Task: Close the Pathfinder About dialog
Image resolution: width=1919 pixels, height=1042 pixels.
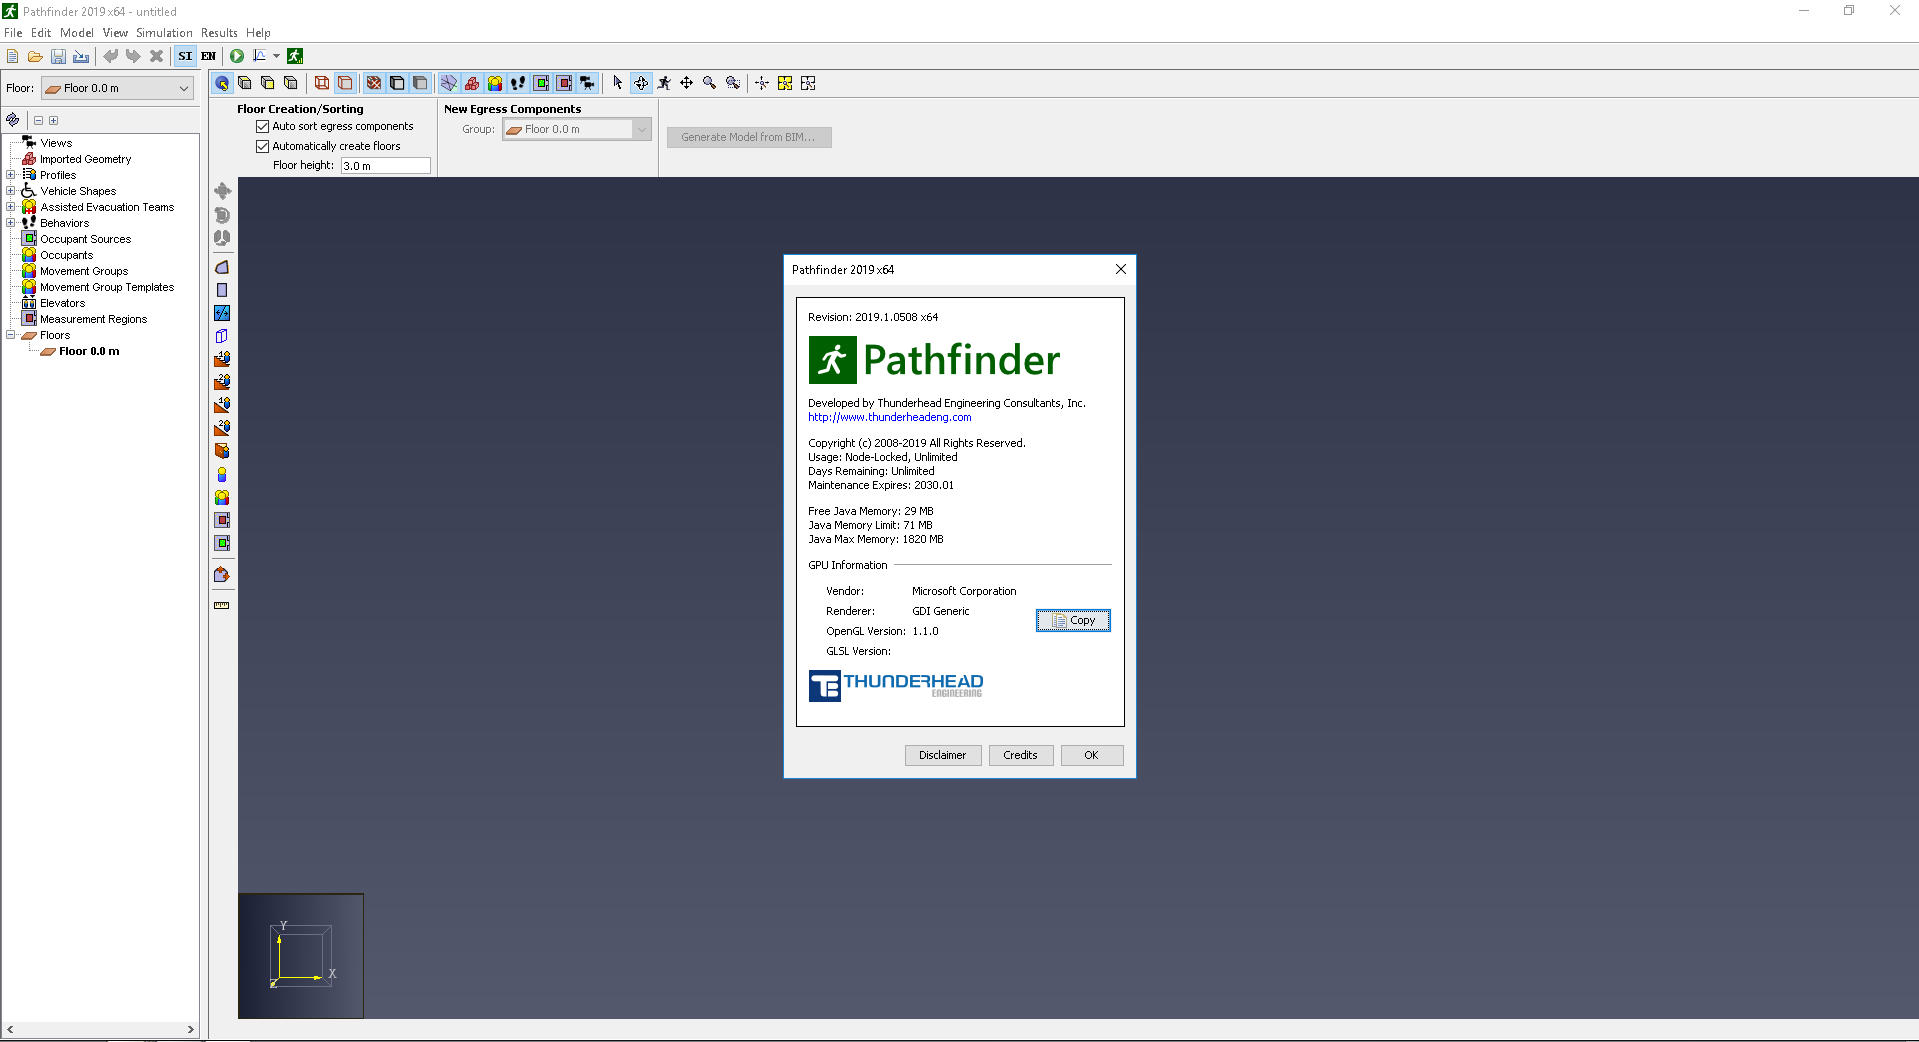Action: click(1121, 269)
